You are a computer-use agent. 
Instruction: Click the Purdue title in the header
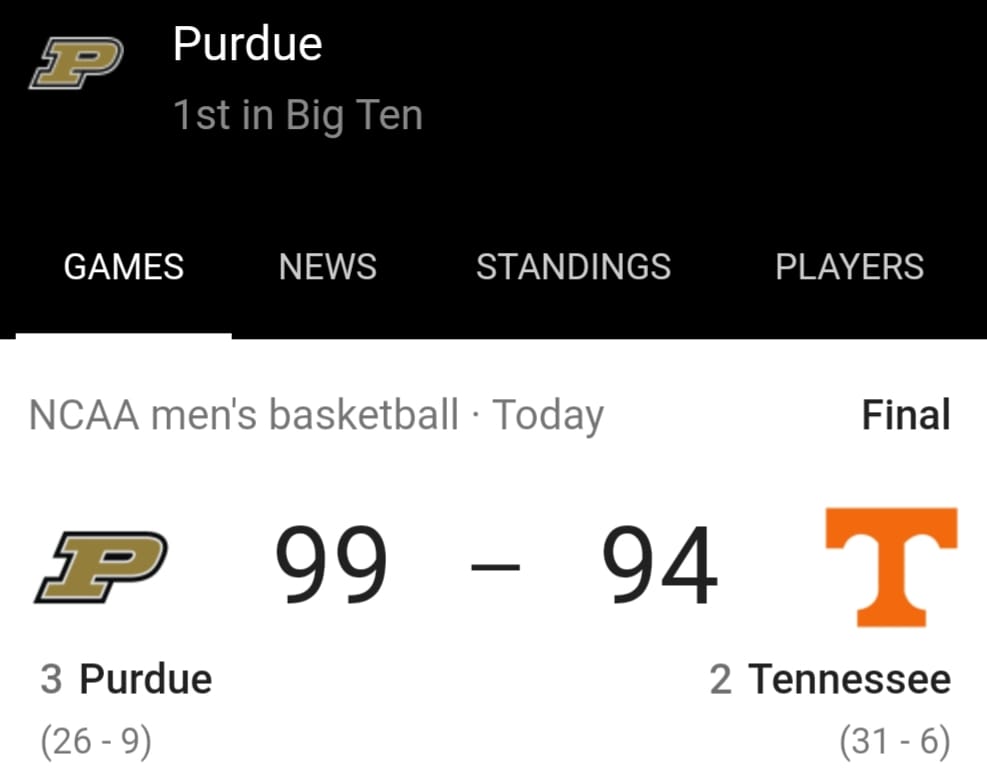tap(247, 44)
